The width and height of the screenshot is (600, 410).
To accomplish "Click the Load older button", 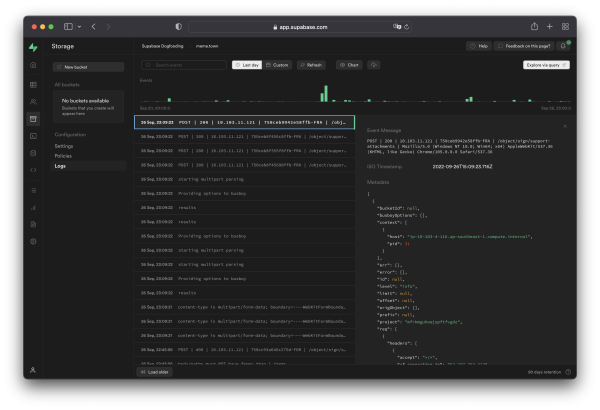I will coord(157,371).
